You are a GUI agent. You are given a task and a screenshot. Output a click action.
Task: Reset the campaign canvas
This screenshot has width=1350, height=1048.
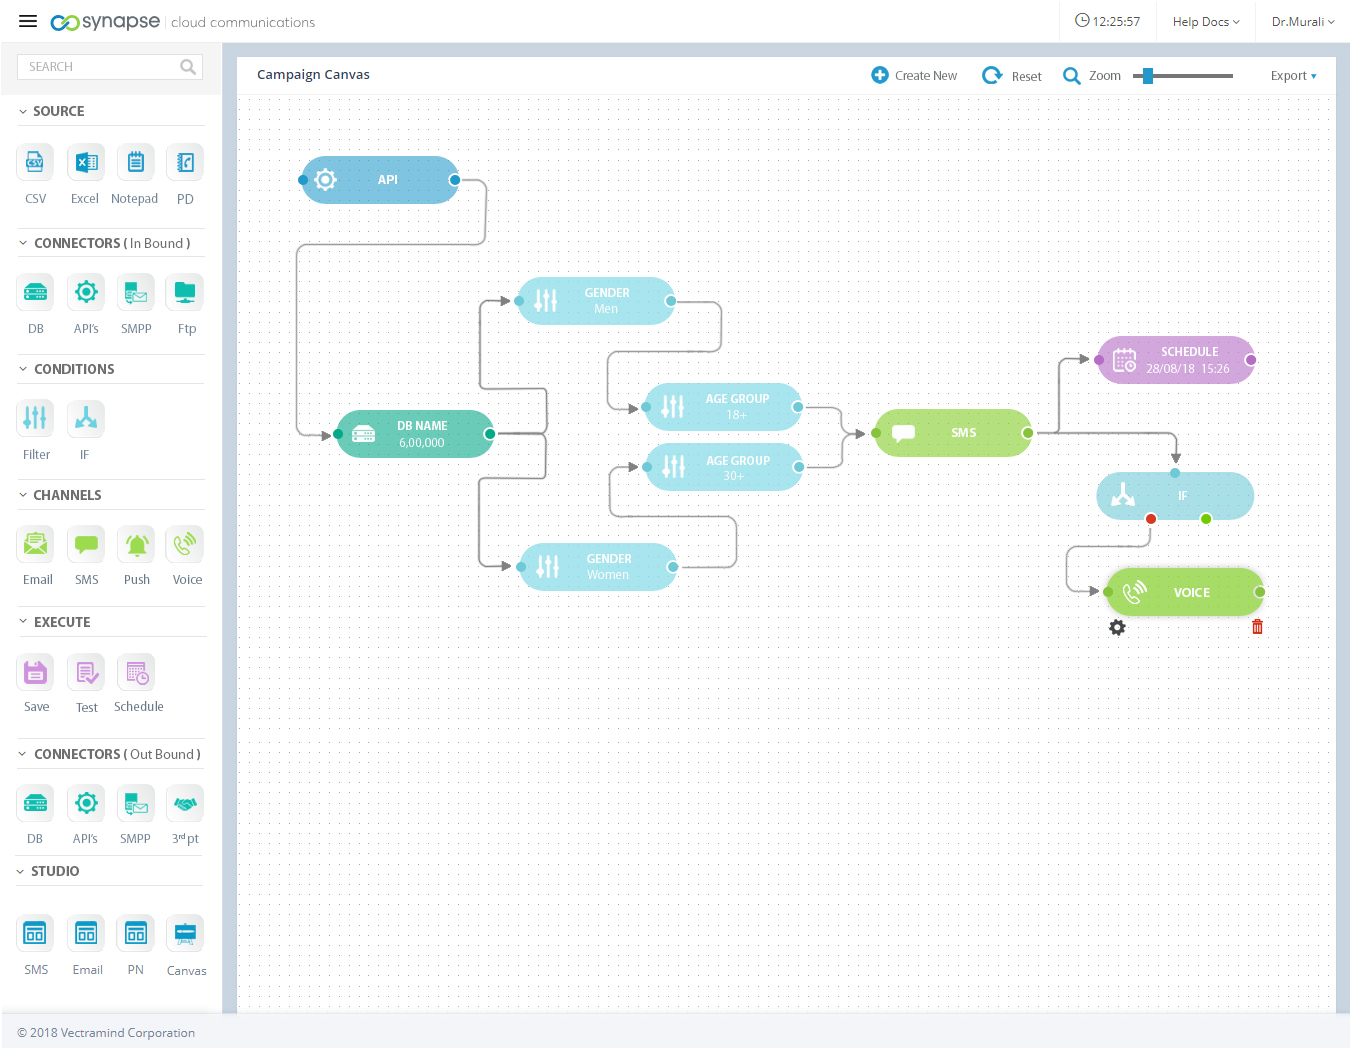pos(1012,76)
